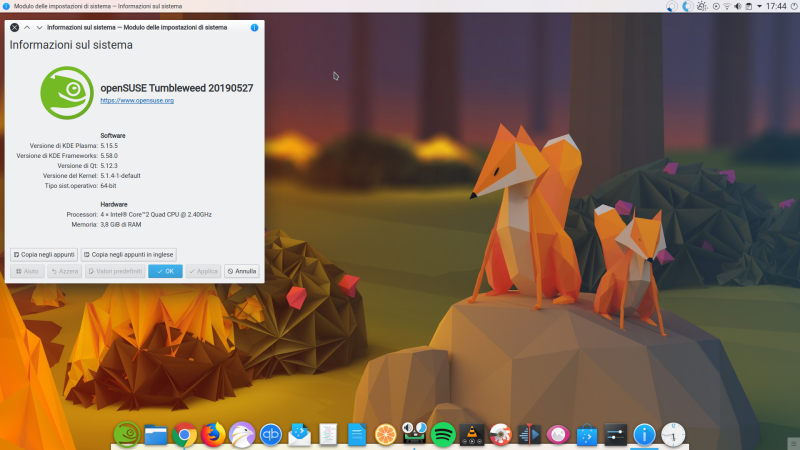Launch Spotify from the dock

443,435
